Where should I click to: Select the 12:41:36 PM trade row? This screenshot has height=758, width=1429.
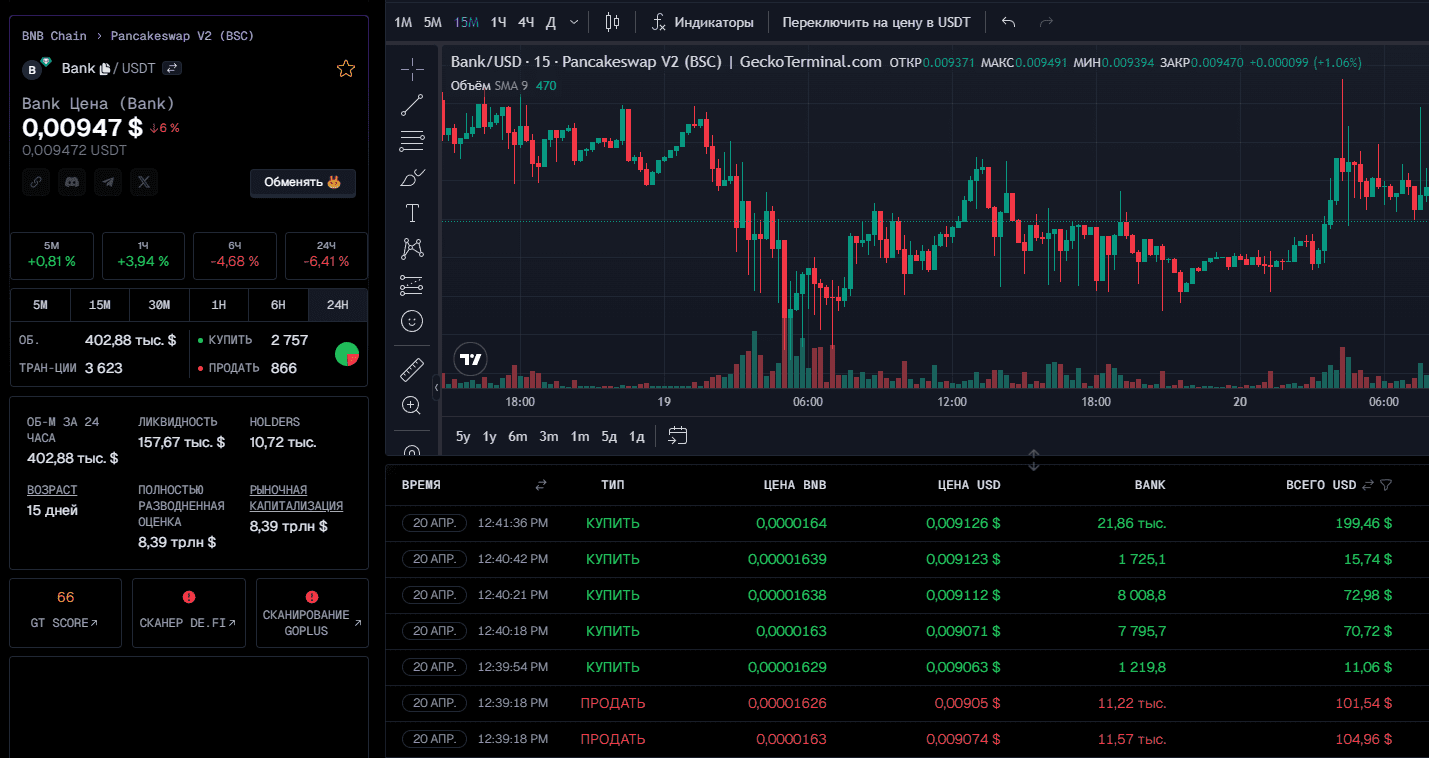click(x=907, y=523)
